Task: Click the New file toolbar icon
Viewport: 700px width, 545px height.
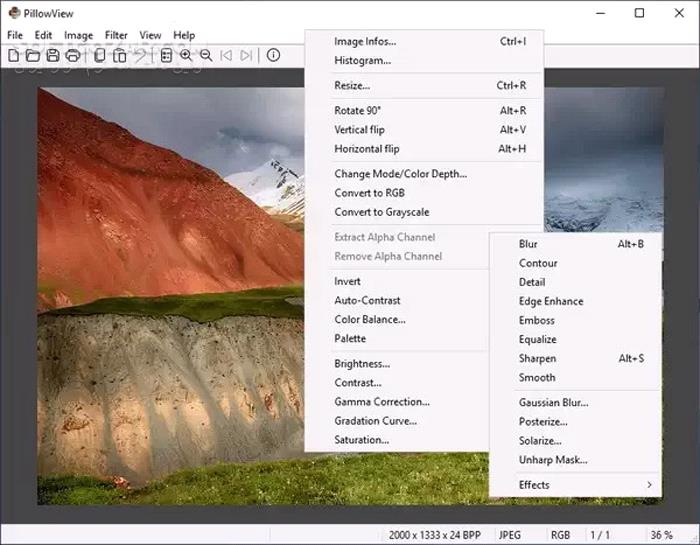Action: (13, 56)
